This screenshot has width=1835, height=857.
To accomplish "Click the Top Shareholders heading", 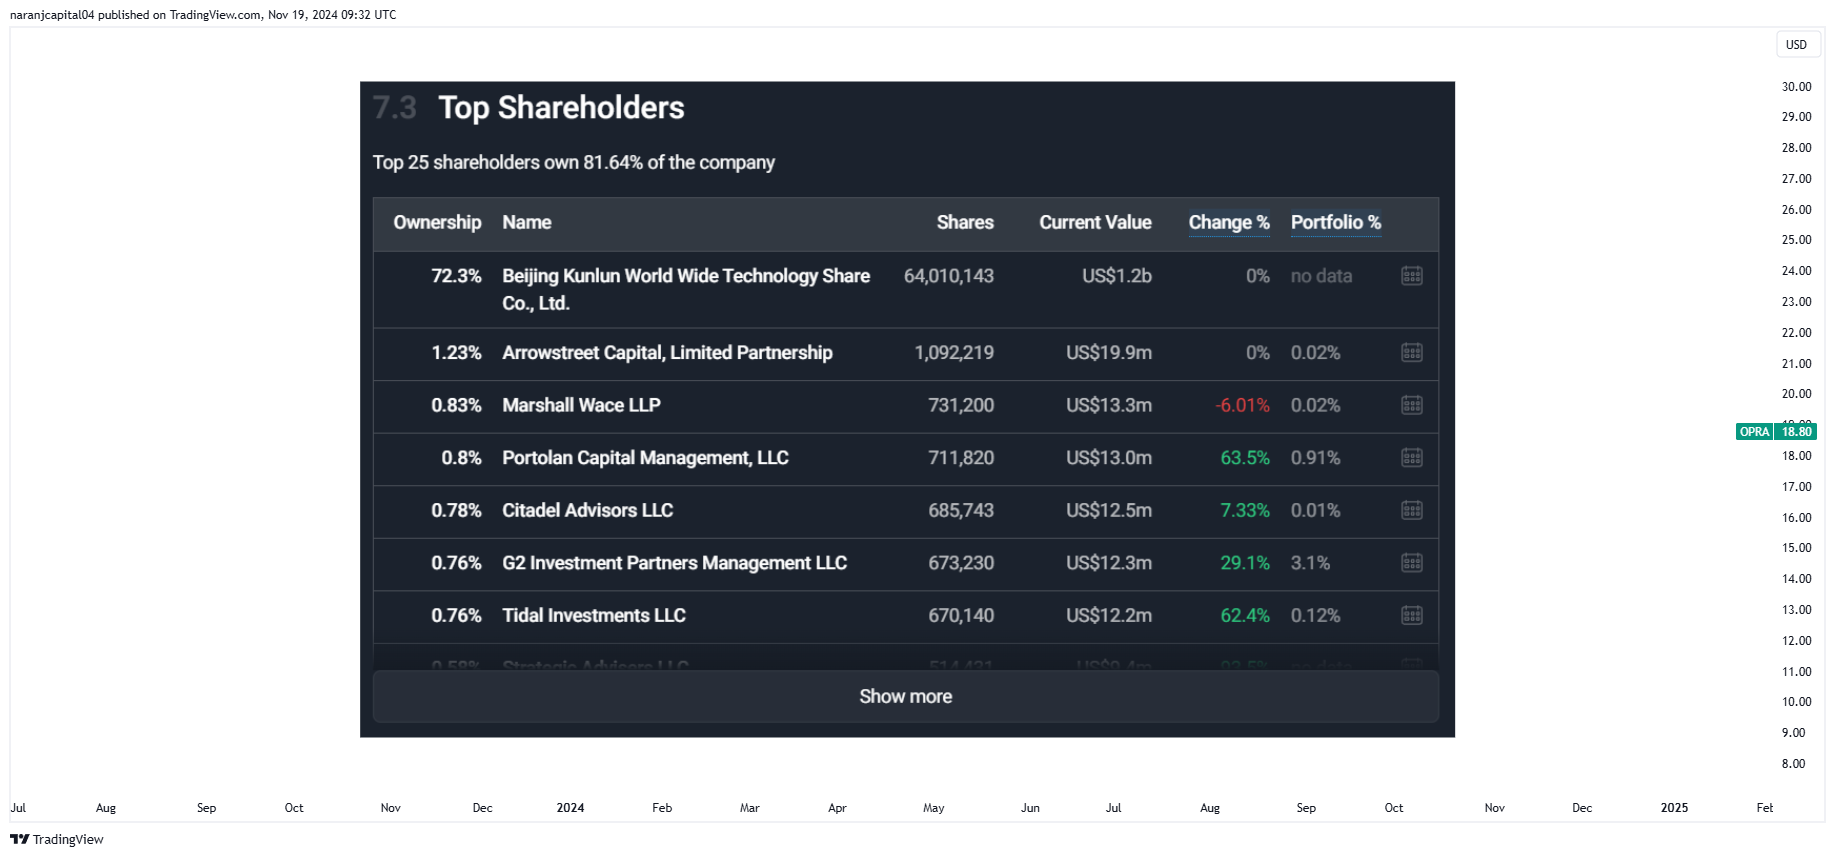I will tap(561, 108).
